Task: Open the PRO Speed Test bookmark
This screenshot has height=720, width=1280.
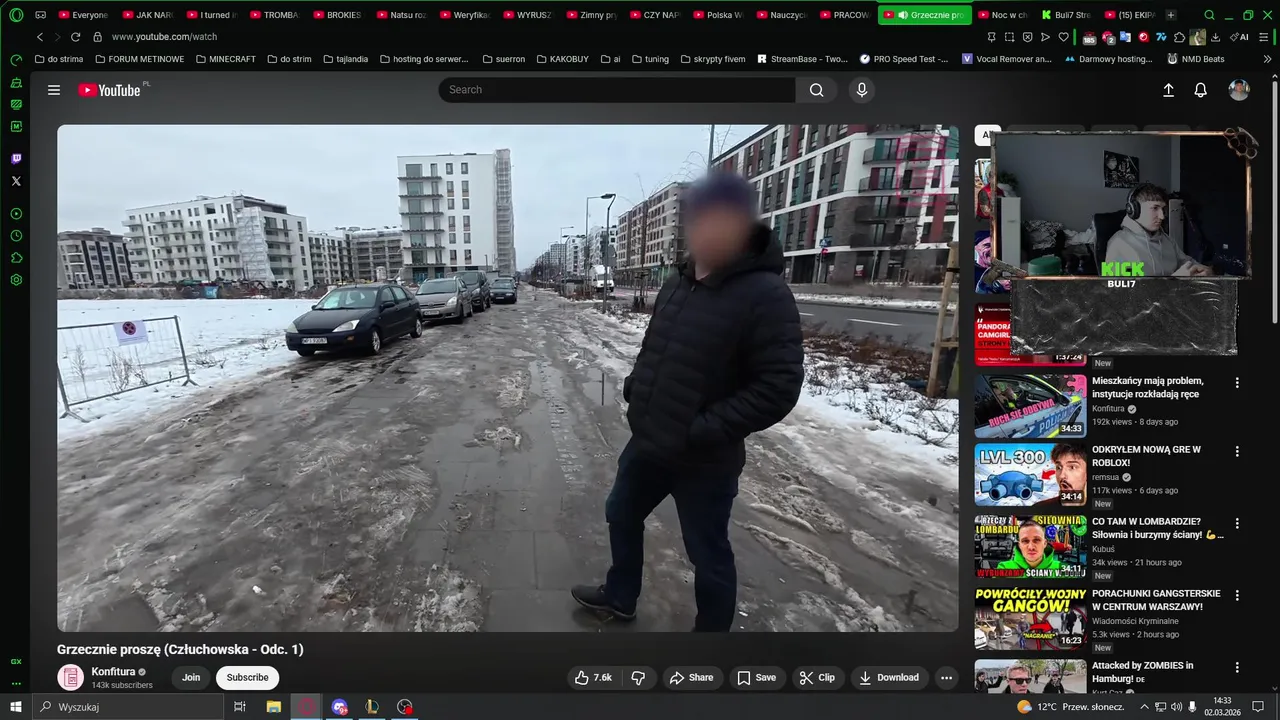Action: tap(904, 59)
